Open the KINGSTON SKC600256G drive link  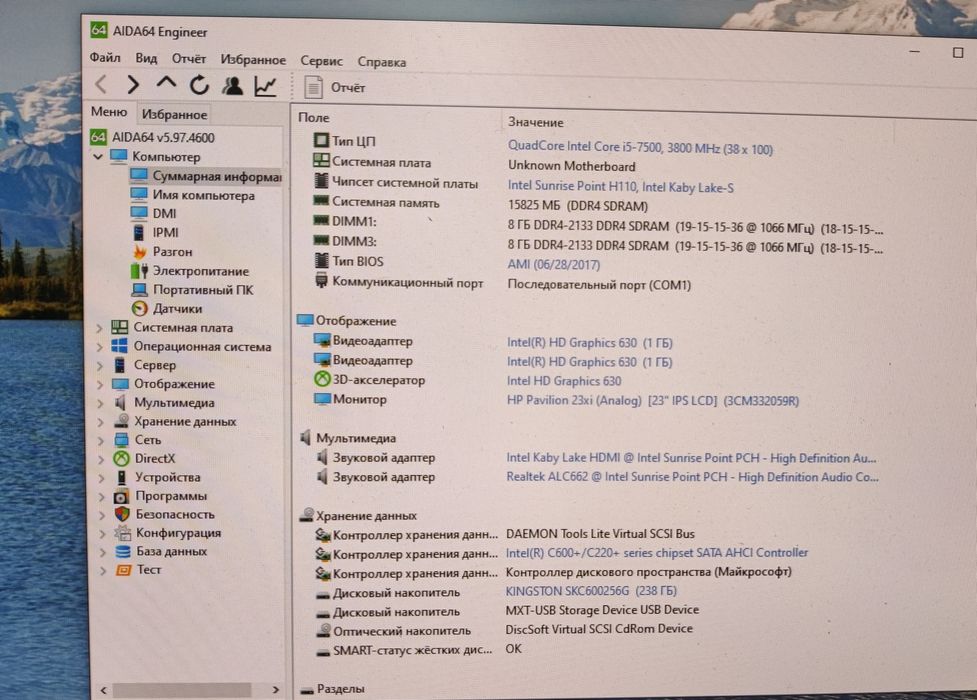coord(591,590)
